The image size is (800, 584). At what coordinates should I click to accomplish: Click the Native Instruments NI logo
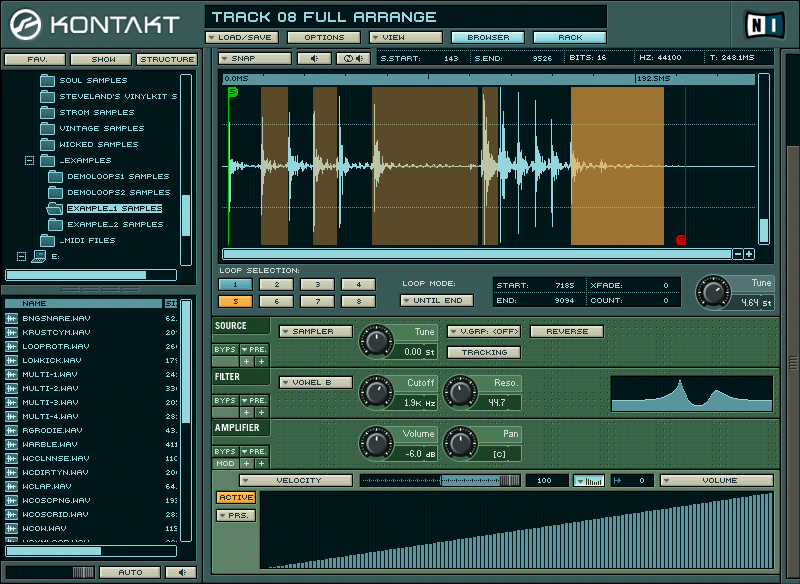[x=765, y=26]
